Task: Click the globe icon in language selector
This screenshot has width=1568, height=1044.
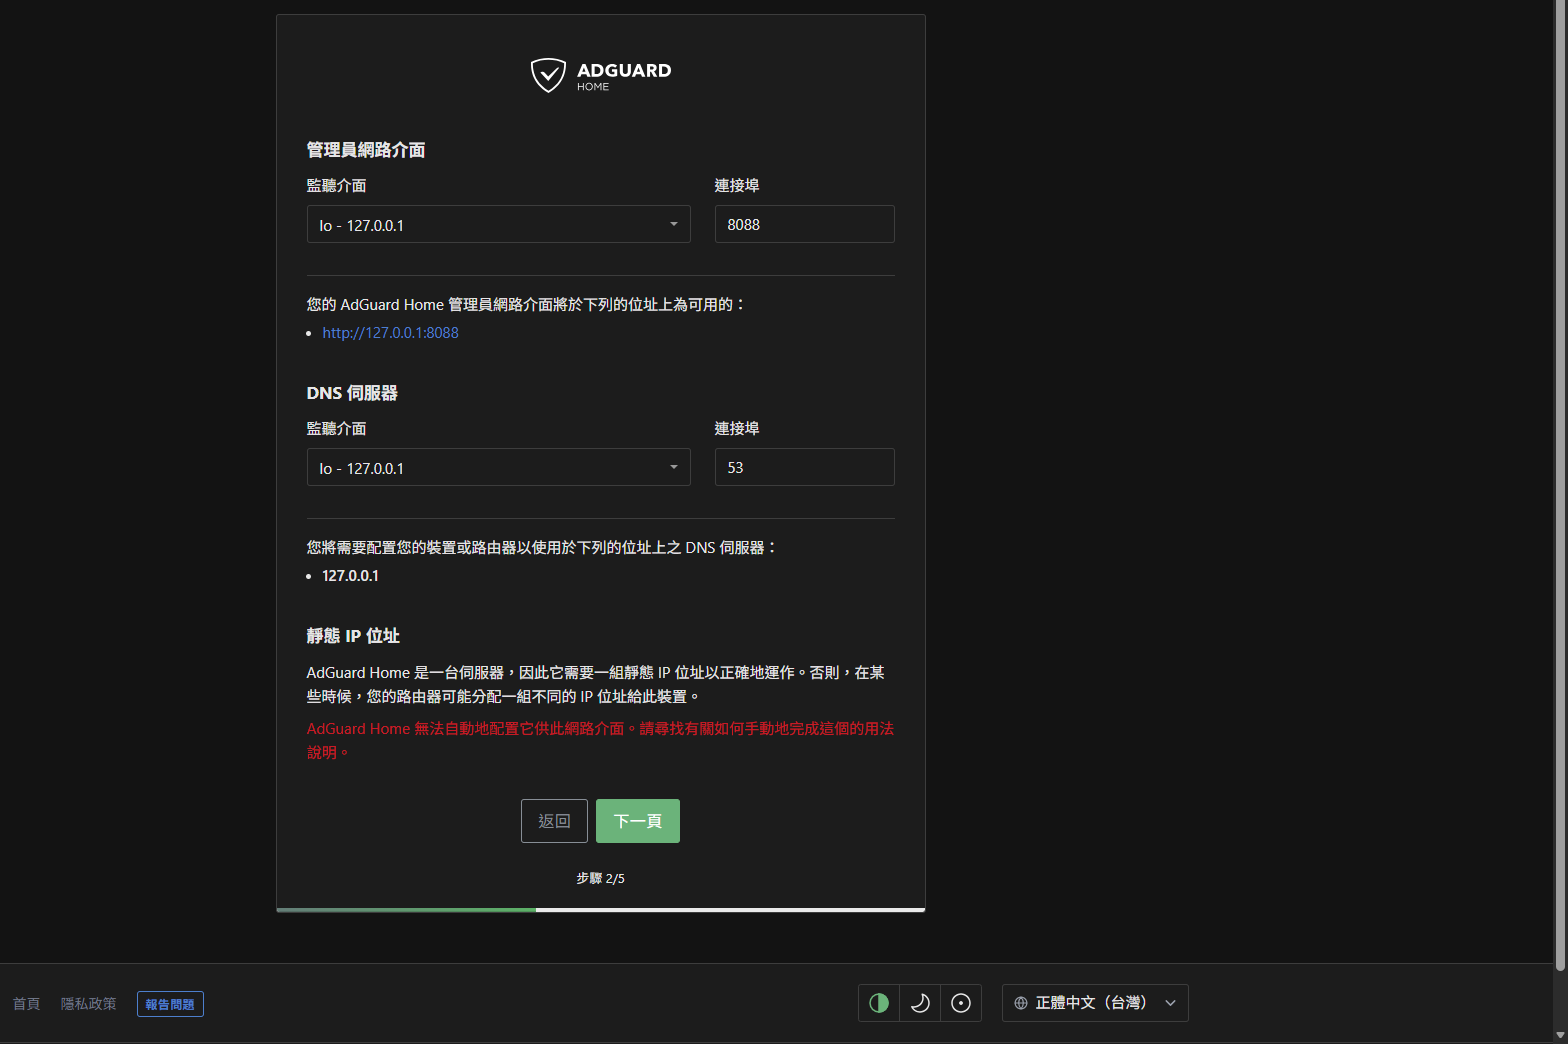Action: [1021, 1003]
